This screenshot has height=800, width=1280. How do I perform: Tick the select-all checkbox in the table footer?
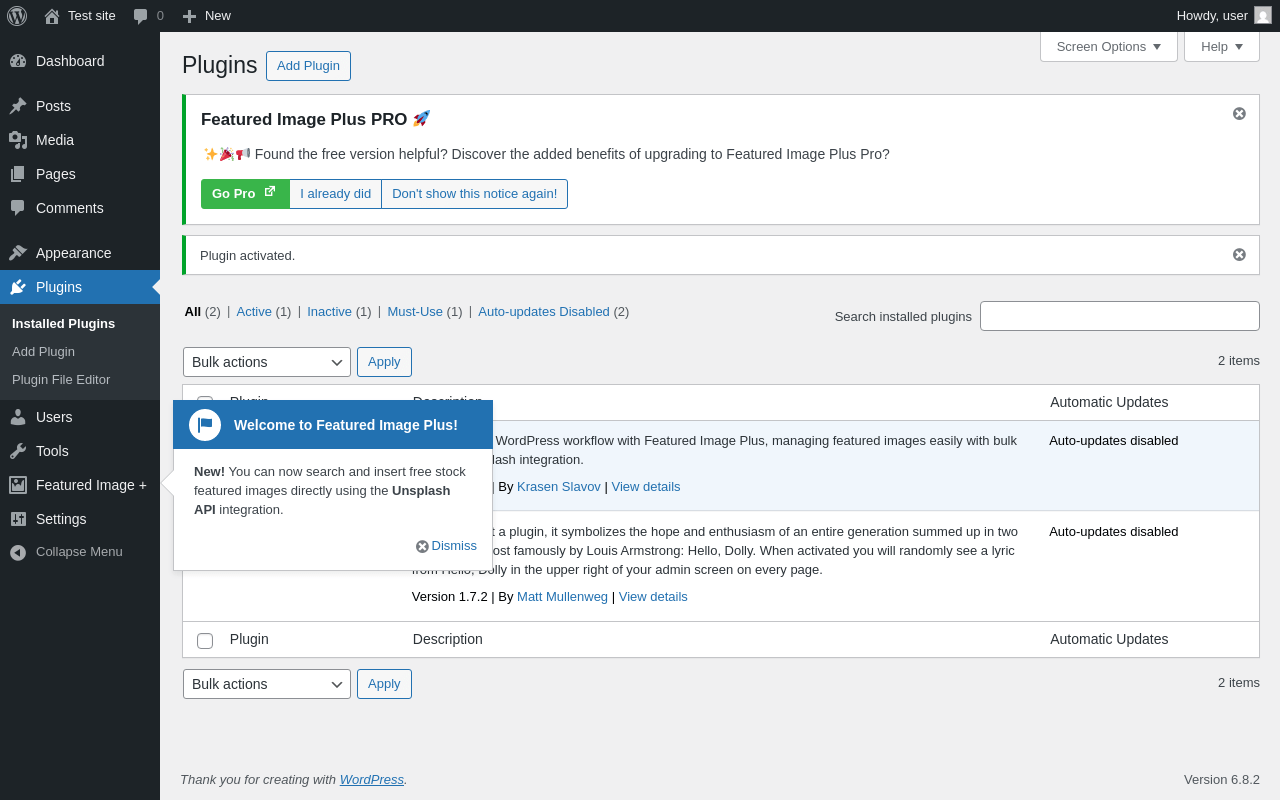(x=205, y=641)
